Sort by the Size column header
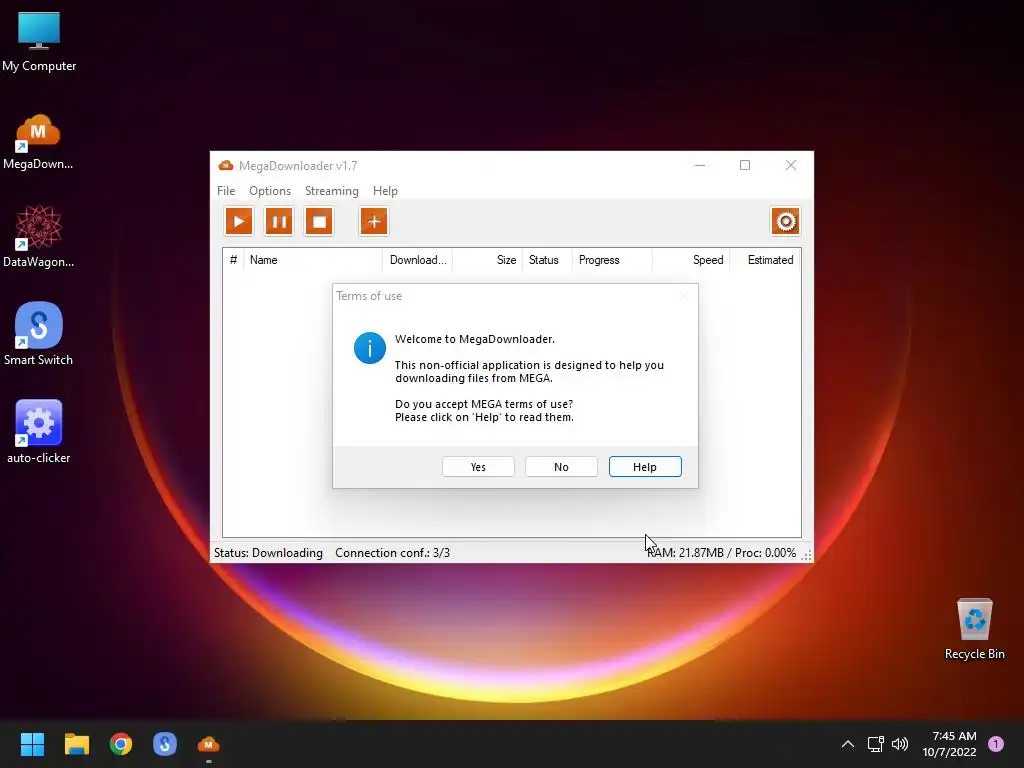1024x768 pixels. [x=487, y=260]
